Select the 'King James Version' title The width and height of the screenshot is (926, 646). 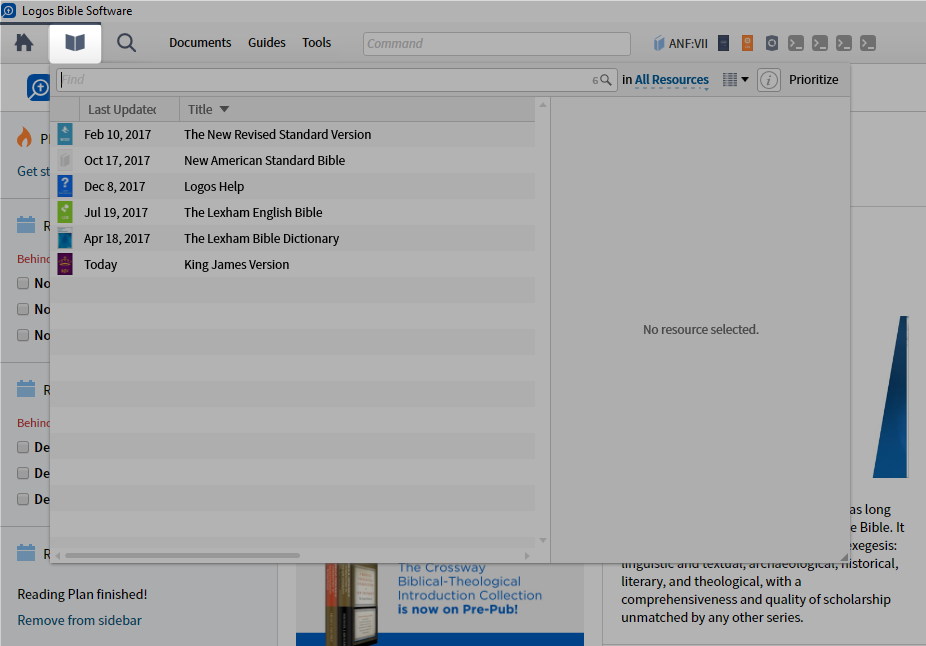[x=237, y=265]
